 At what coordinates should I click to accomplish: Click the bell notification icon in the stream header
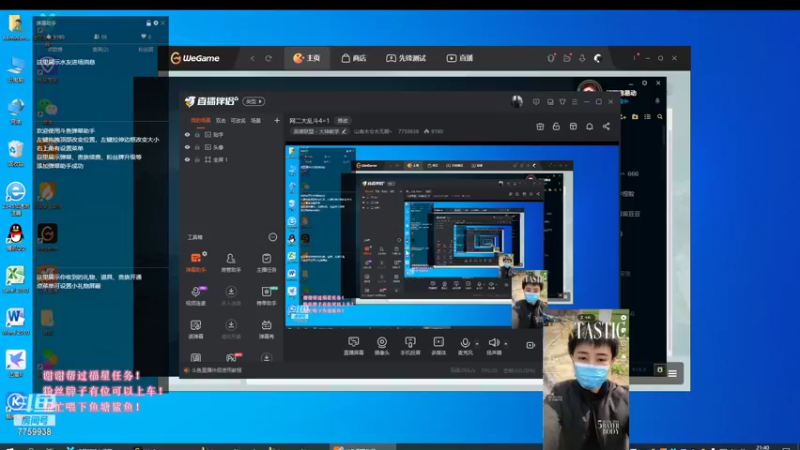point(589,126)
